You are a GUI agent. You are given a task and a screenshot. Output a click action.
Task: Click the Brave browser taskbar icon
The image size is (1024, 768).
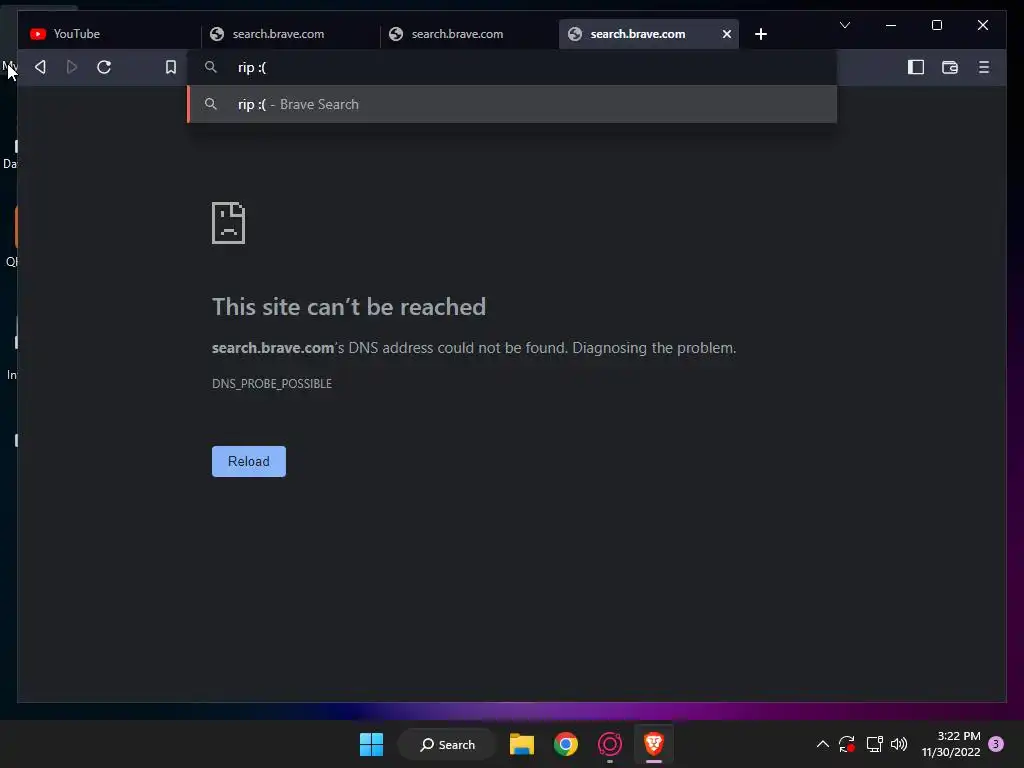point(654,744)
